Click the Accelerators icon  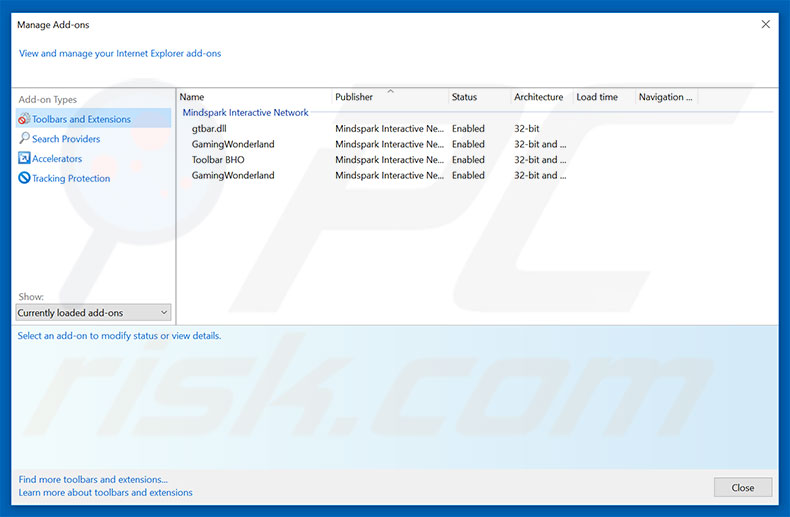pos(24,158)
